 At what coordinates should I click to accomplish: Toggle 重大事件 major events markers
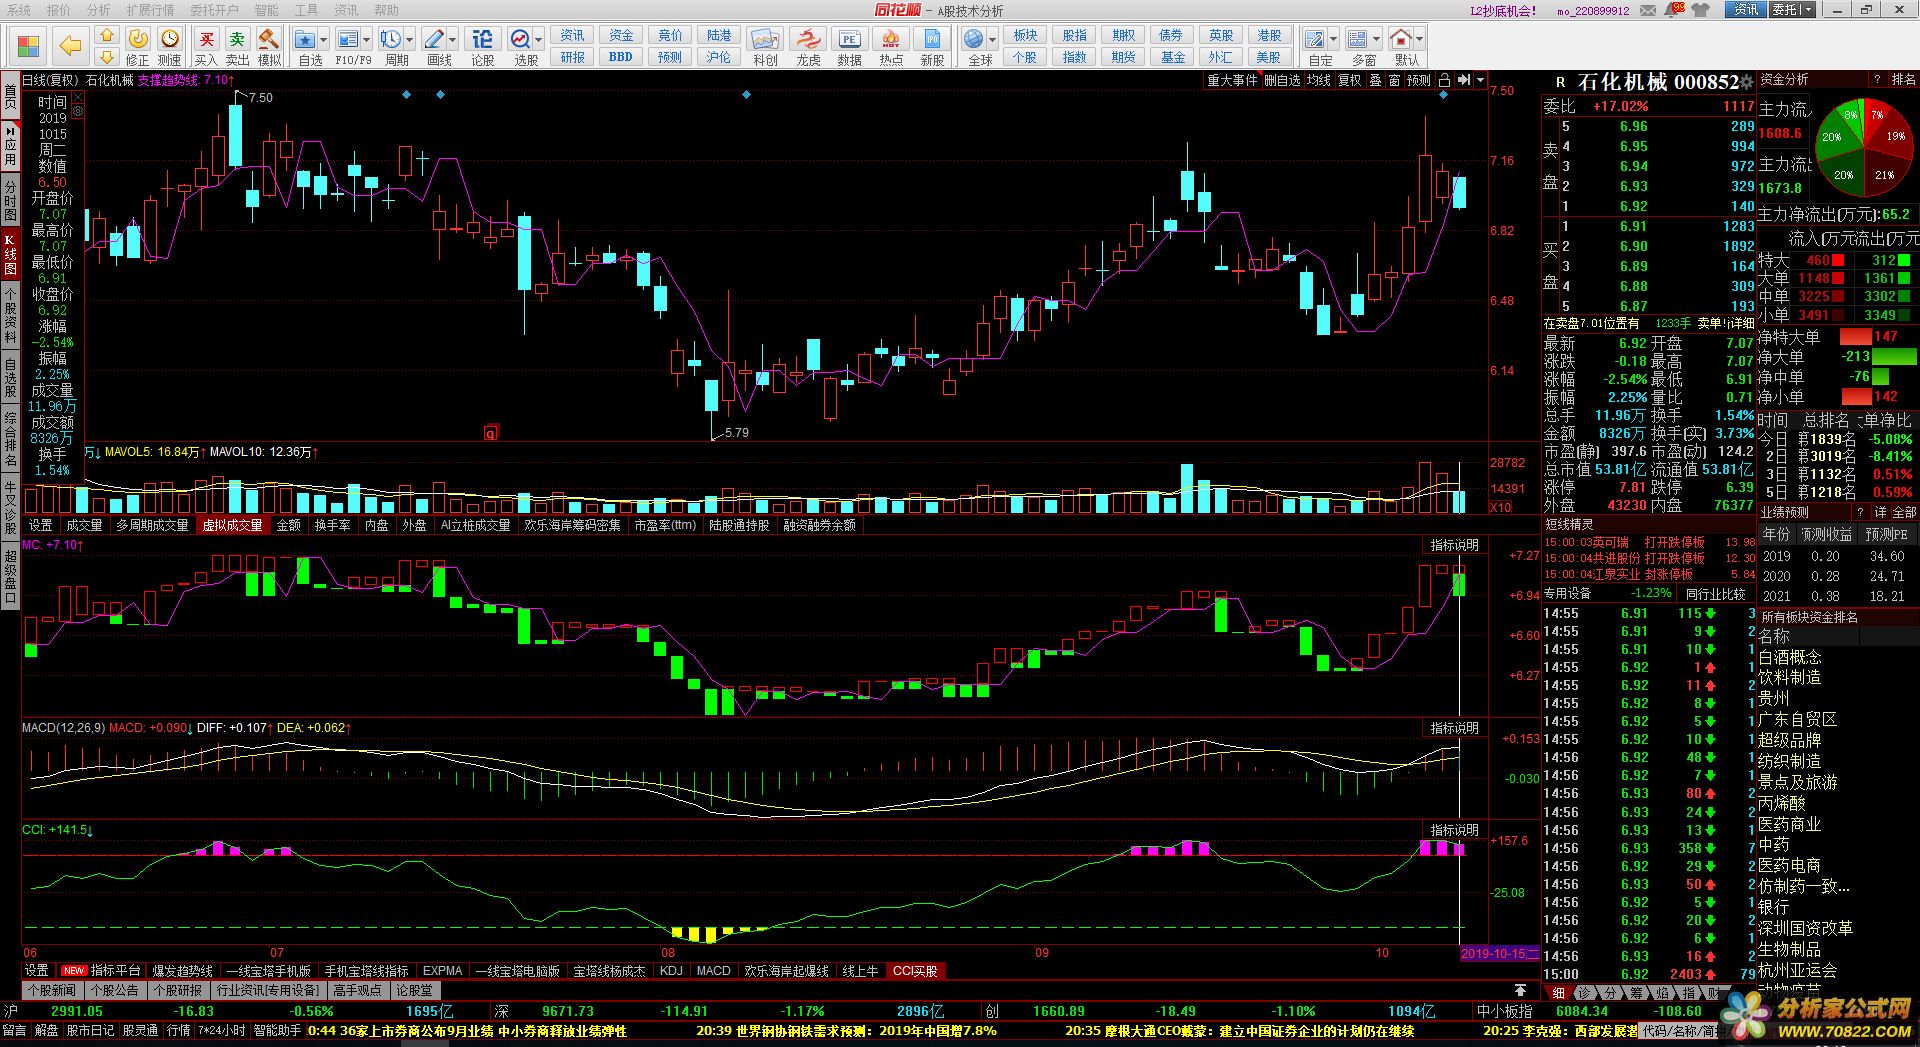(x=1232, y=80)
